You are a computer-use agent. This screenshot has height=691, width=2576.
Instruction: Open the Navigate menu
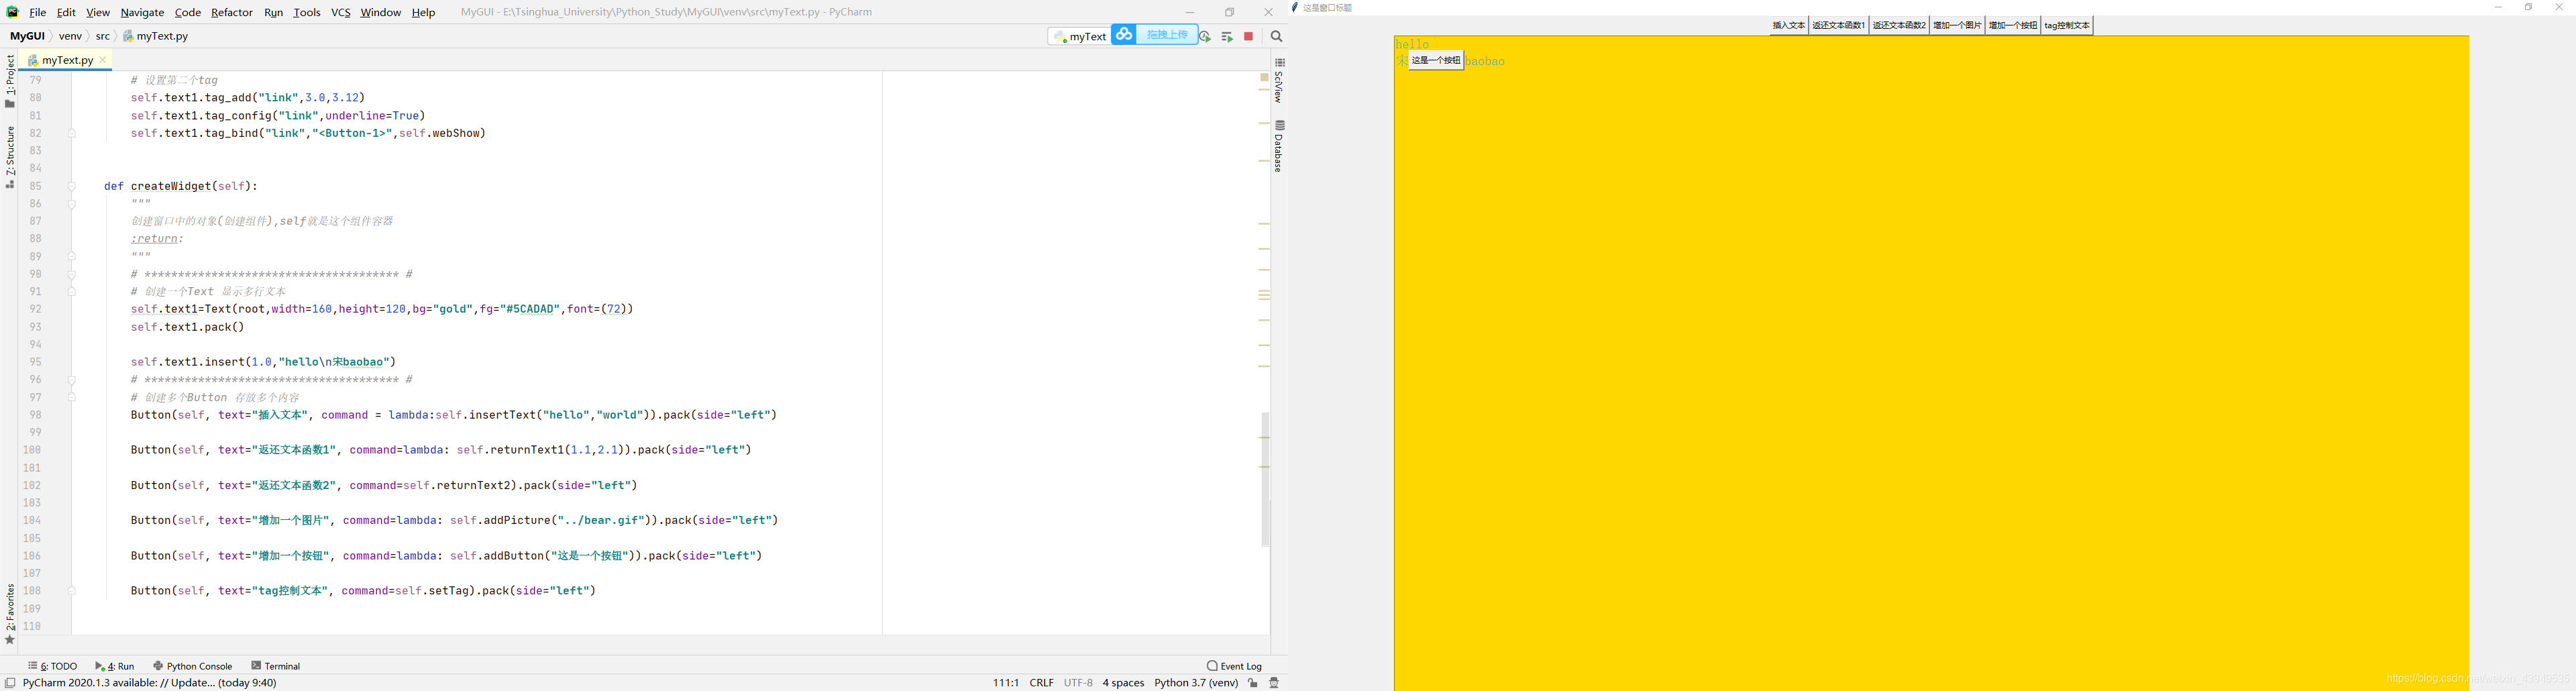[x=142, y=12]
